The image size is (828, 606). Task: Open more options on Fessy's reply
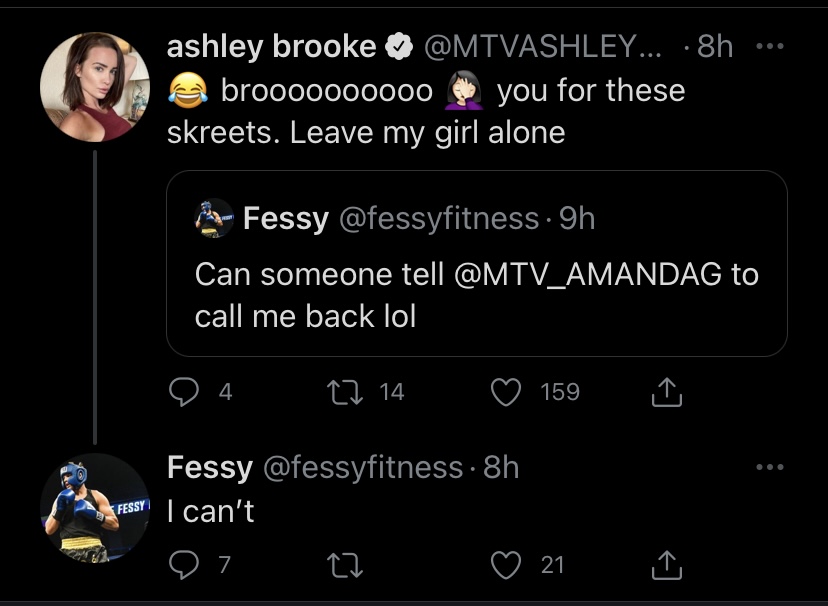pyautogui.click(x=770, y=467)
